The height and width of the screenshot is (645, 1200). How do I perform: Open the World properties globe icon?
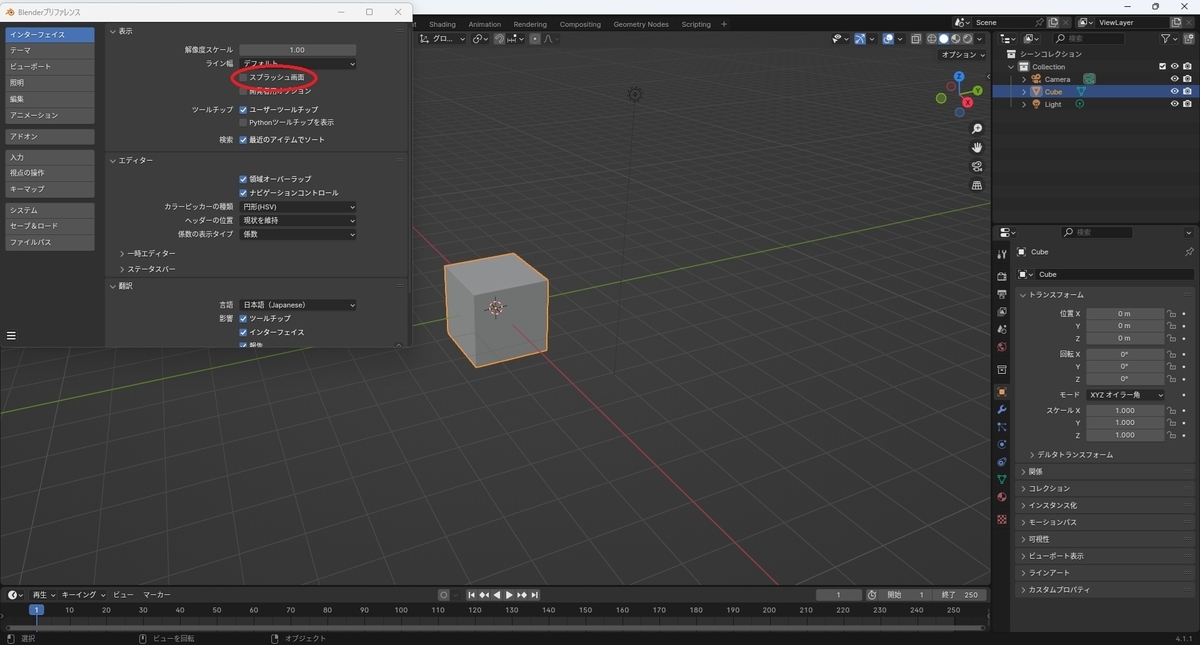point(1002,347)
